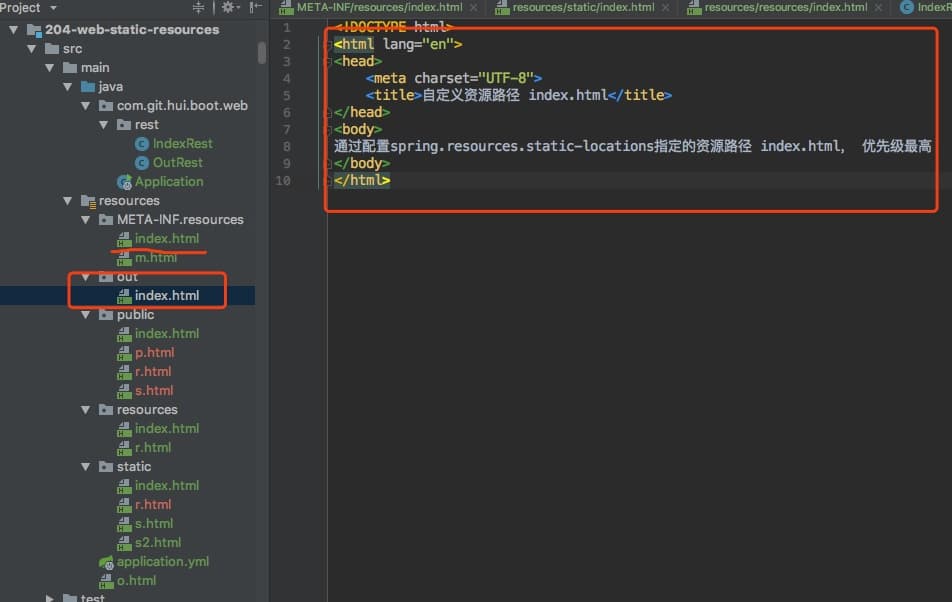Click the scroll-from-source icon in Project panel
The height and width of the screenshot is (602, 952).
click(x=198, y=8)
